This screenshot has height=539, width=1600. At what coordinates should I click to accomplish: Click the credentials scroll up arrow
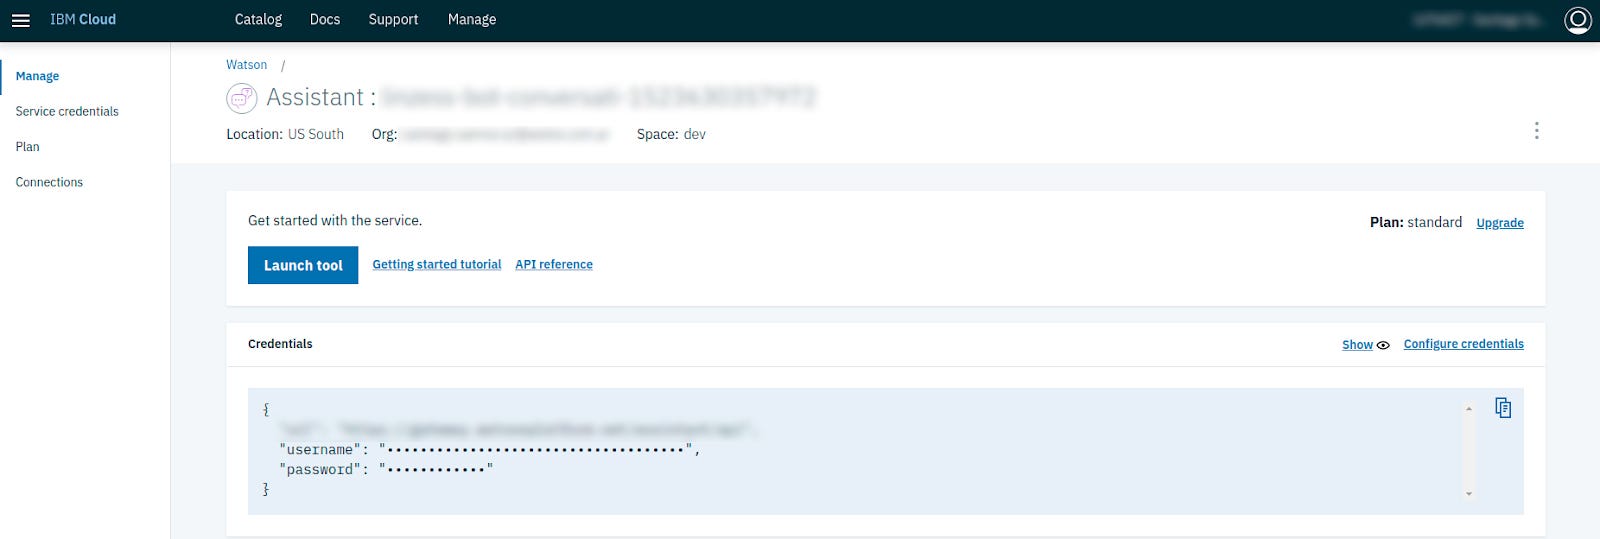pyautogui.click(x=1468, y=409)
